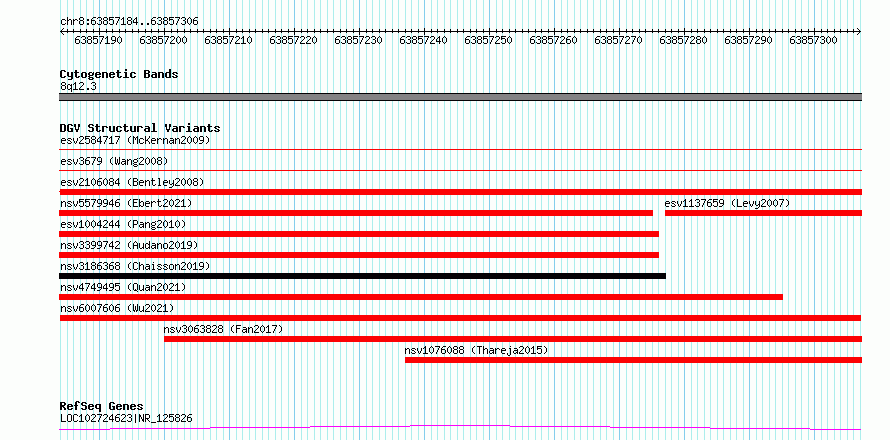Click the 63857260 ruler coordinate
The width and height of the screenshot is (890, 440).
tap(553, 40)
